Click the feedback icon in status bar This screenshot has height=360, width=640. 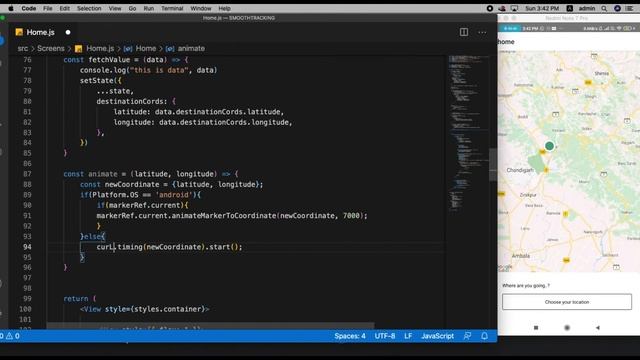pyautogui.click(x=467, y=336)
